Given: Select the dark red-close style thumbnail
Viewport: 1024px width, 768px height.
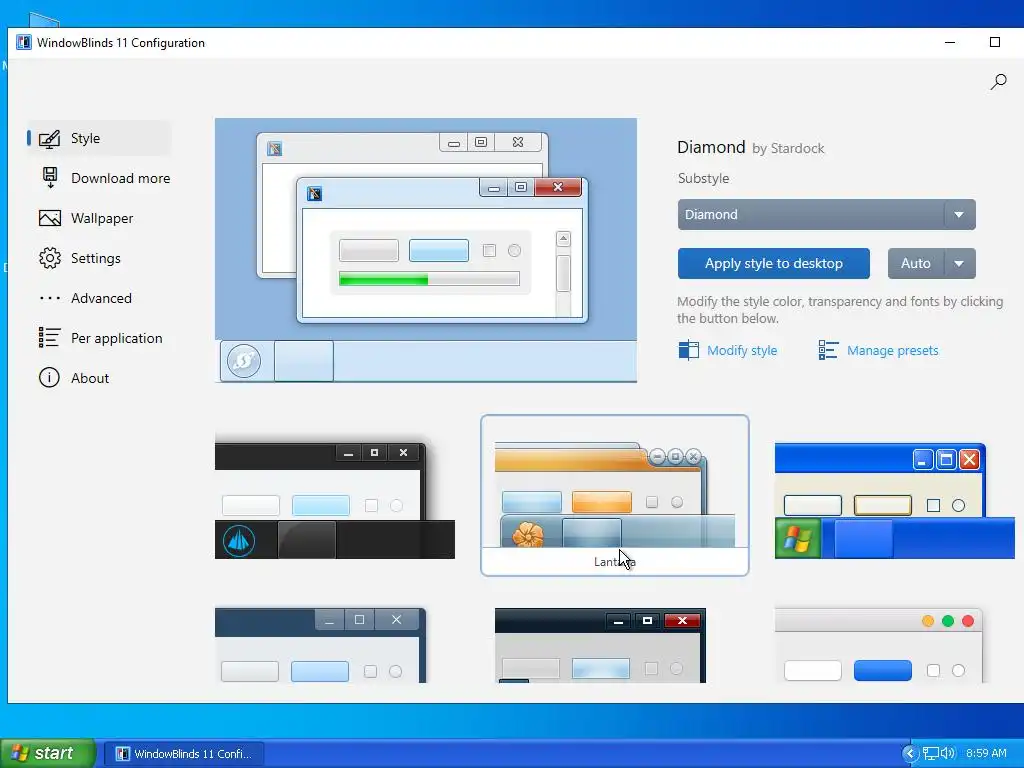Looking at the screenshot, I should coord(600,645).
